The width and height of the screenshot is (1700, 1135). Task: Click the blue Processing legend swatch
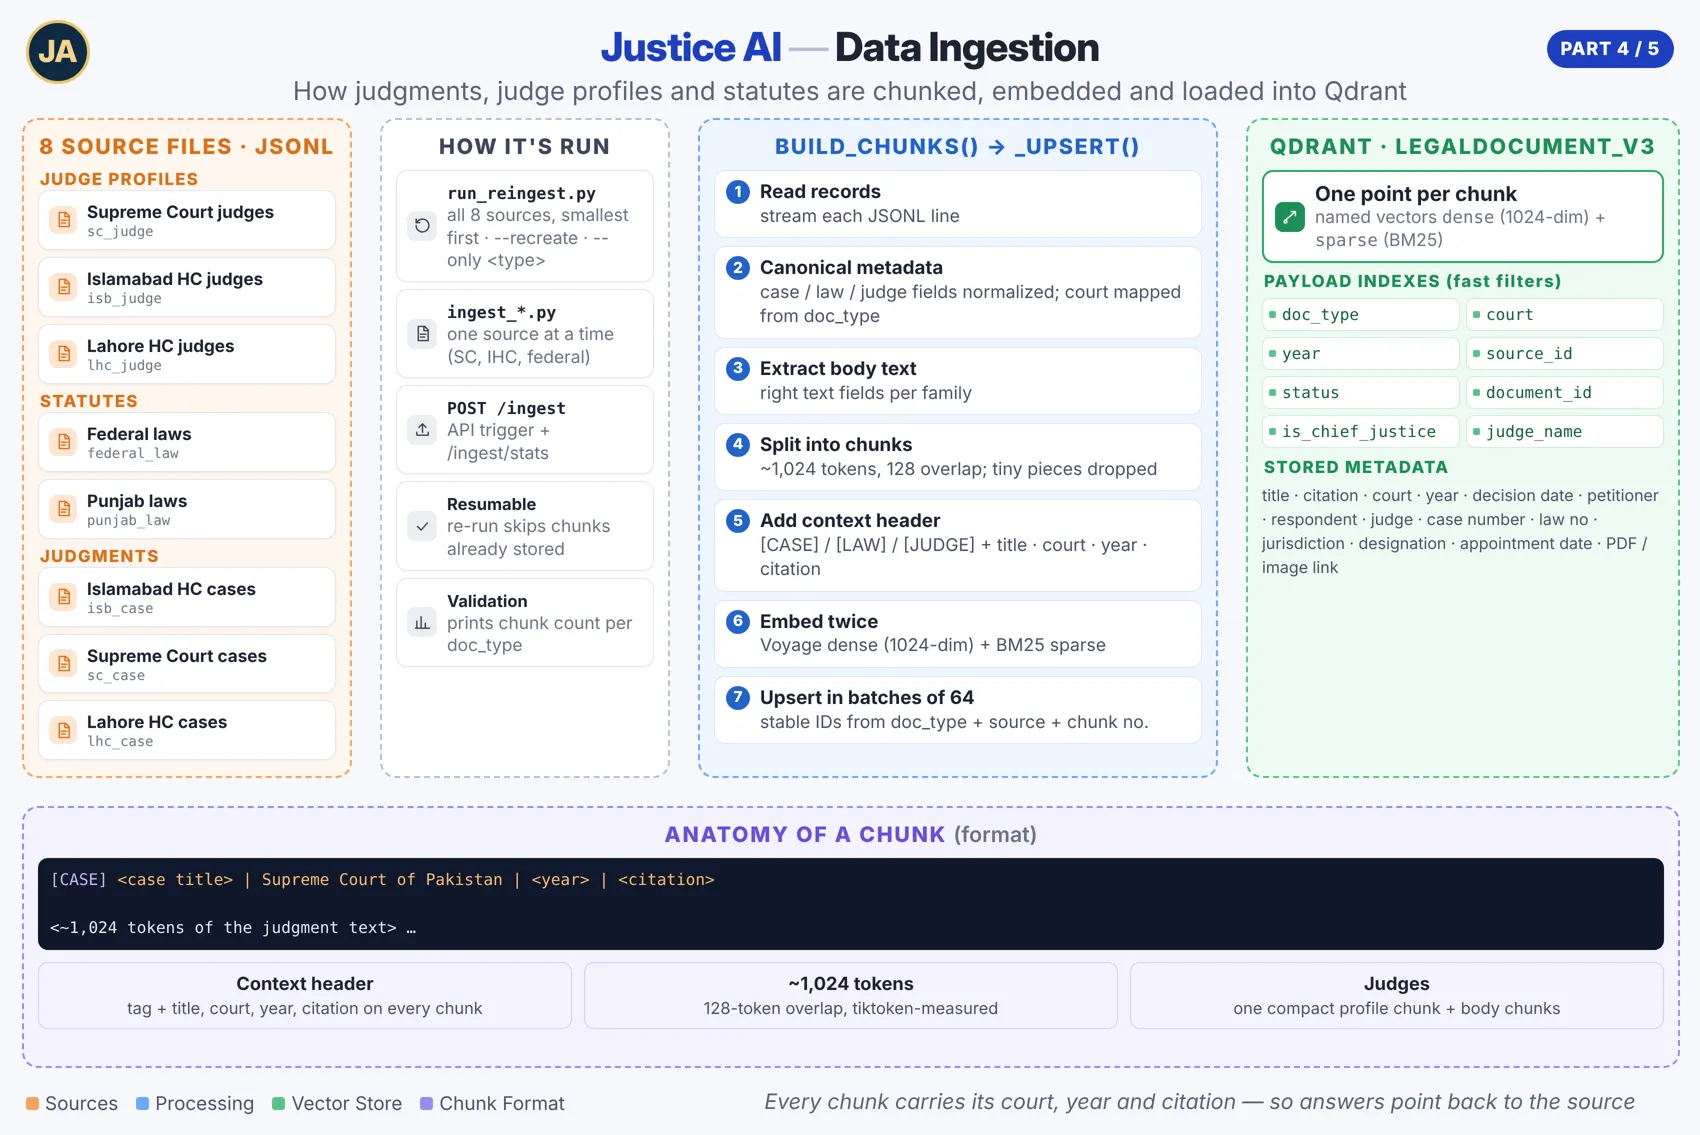coord(142,1104)
